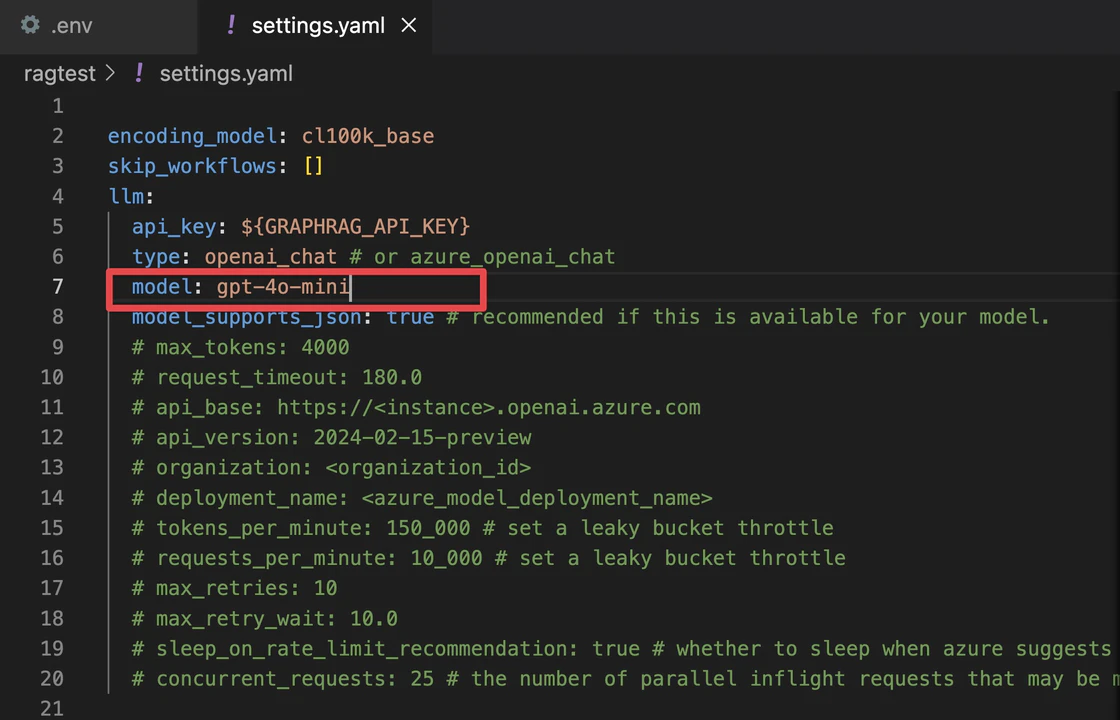Click settings.yaml in the breadcrumb path

click(x=226, y=74)
